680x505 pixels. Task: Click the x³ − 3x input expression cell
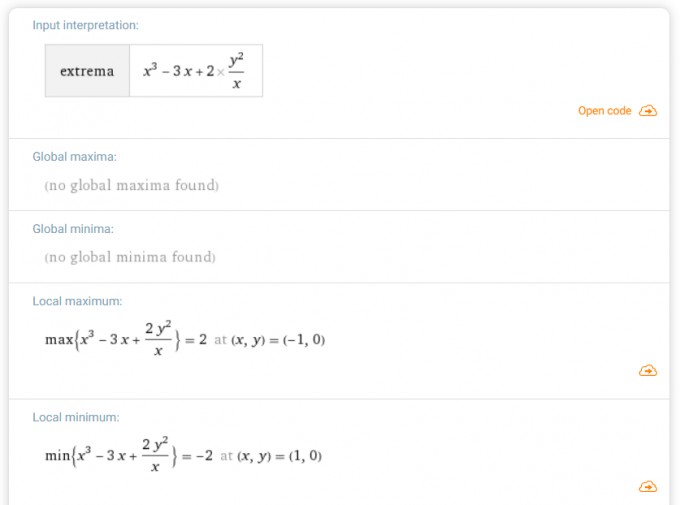tap(196, 71)
